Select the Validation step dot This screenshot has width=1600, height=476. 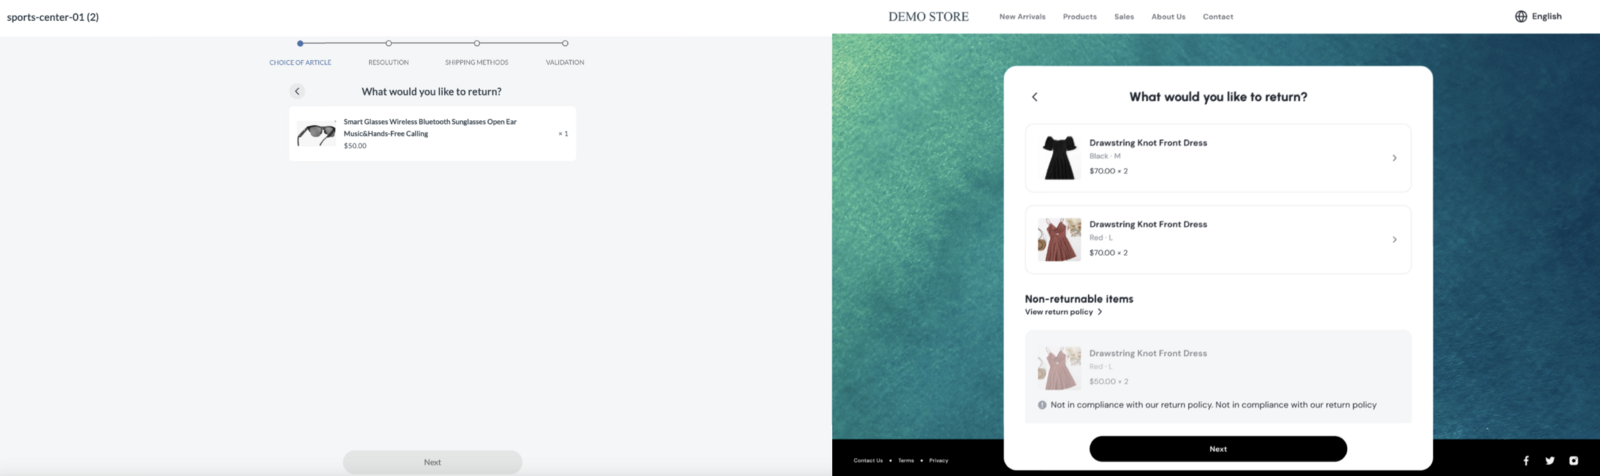[565, 43]
